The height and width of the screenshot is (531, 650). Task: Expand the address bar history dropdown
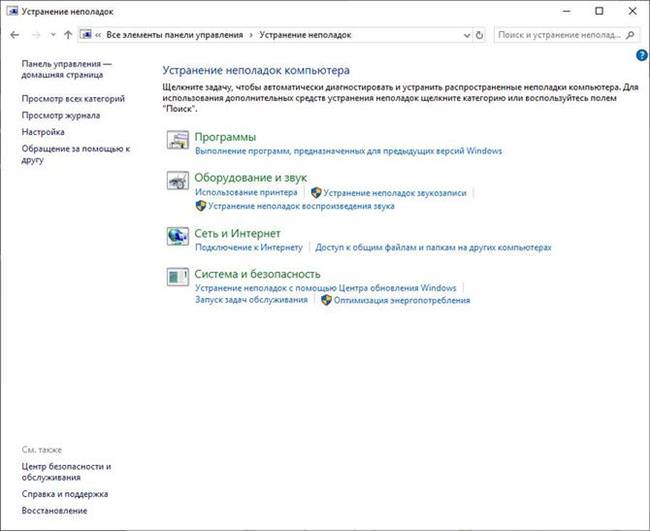467,35
